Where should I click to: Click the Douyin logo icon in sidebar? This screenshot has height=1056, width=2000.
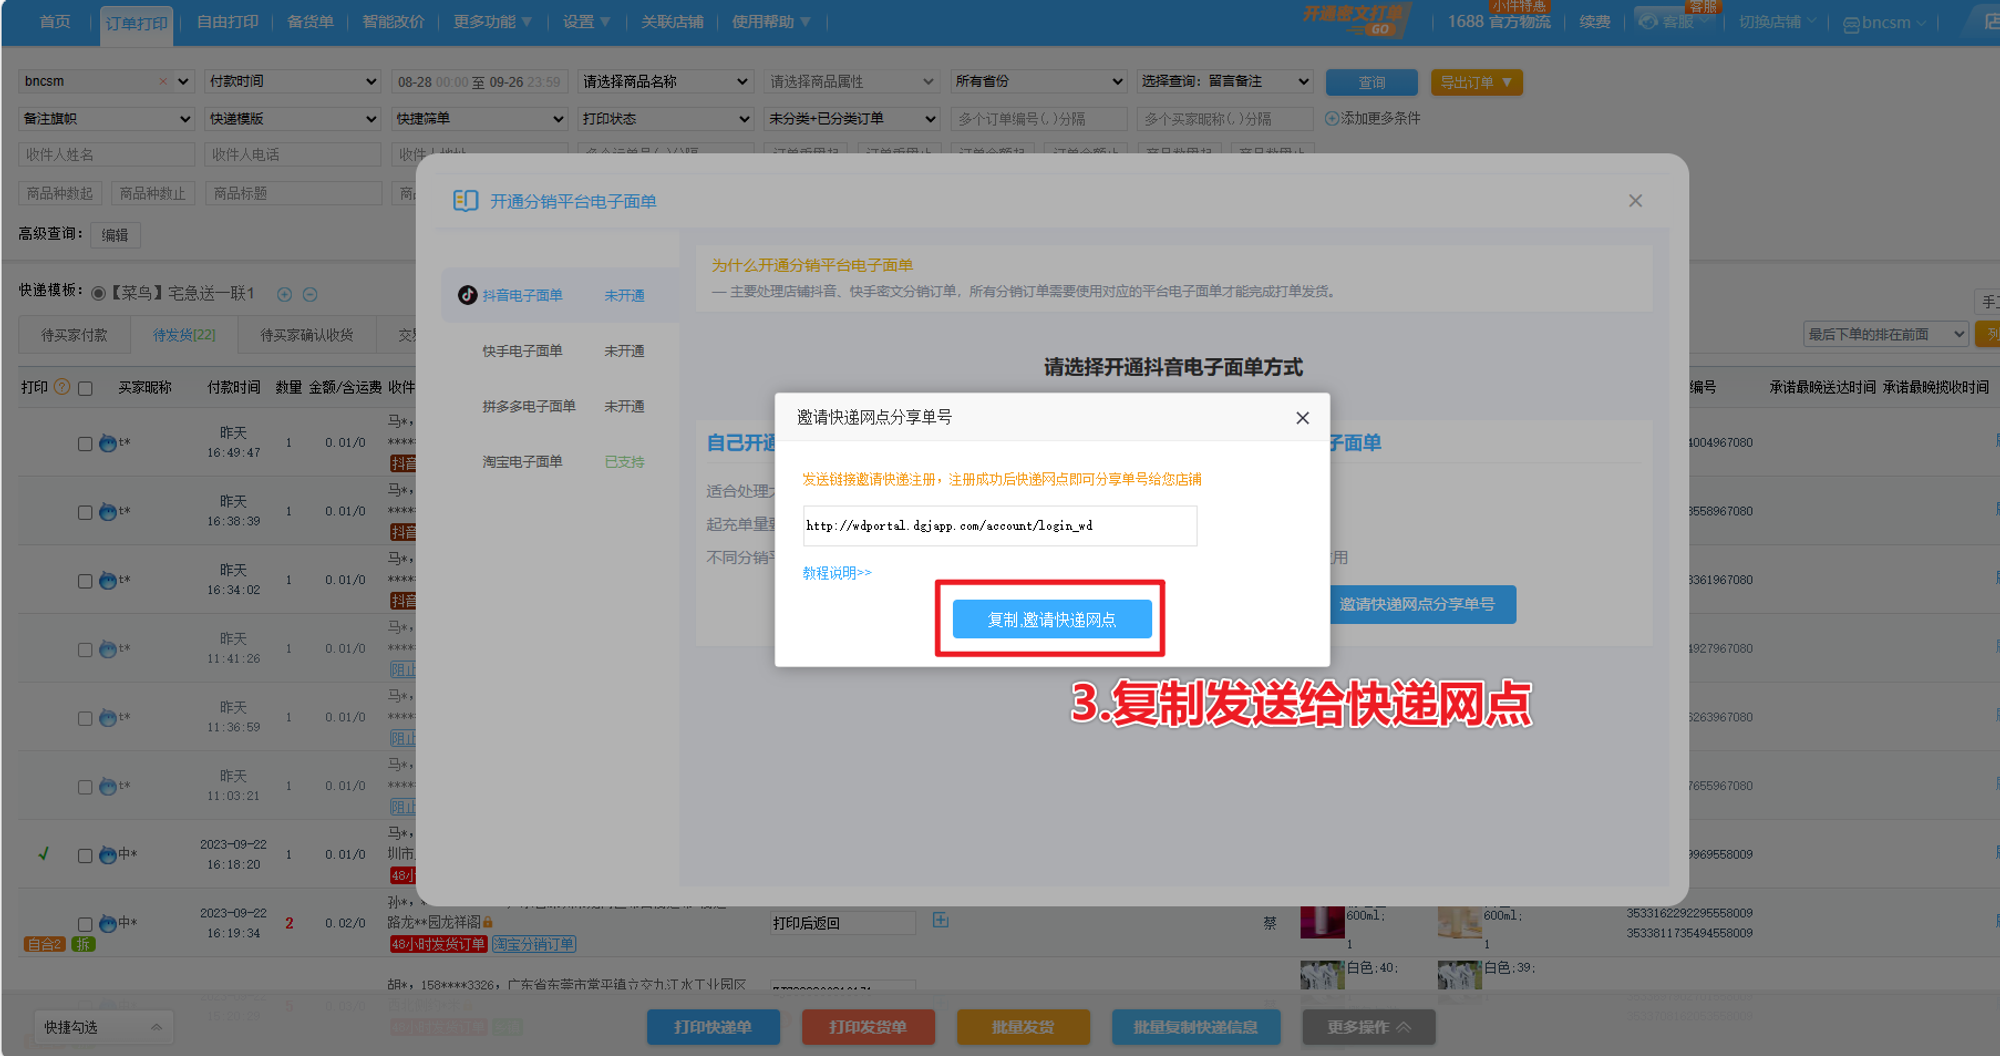467,295
